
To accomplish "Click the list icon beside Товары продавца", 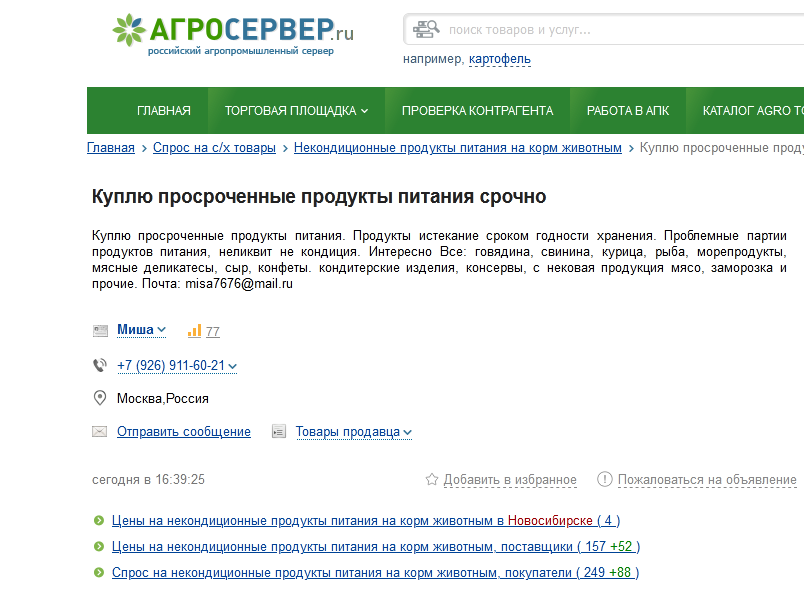I will [278, 432].
